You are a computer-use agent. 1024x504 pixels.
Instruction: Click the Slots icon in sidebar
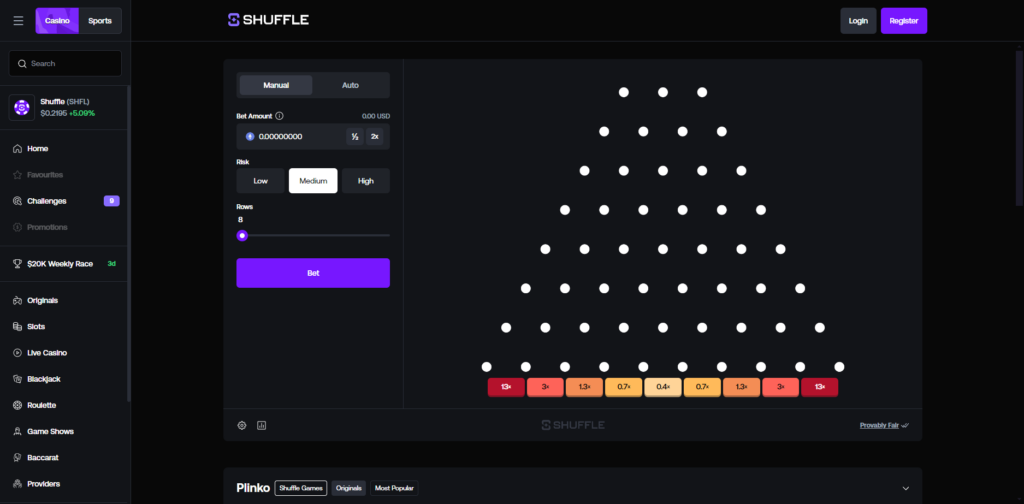tap(18, 326)
